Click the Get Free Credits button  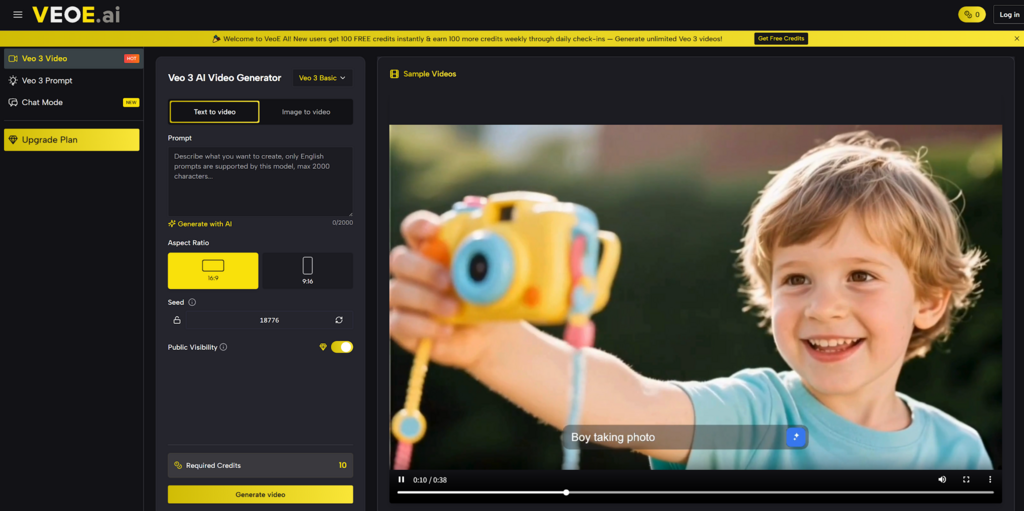pos(781,39)
